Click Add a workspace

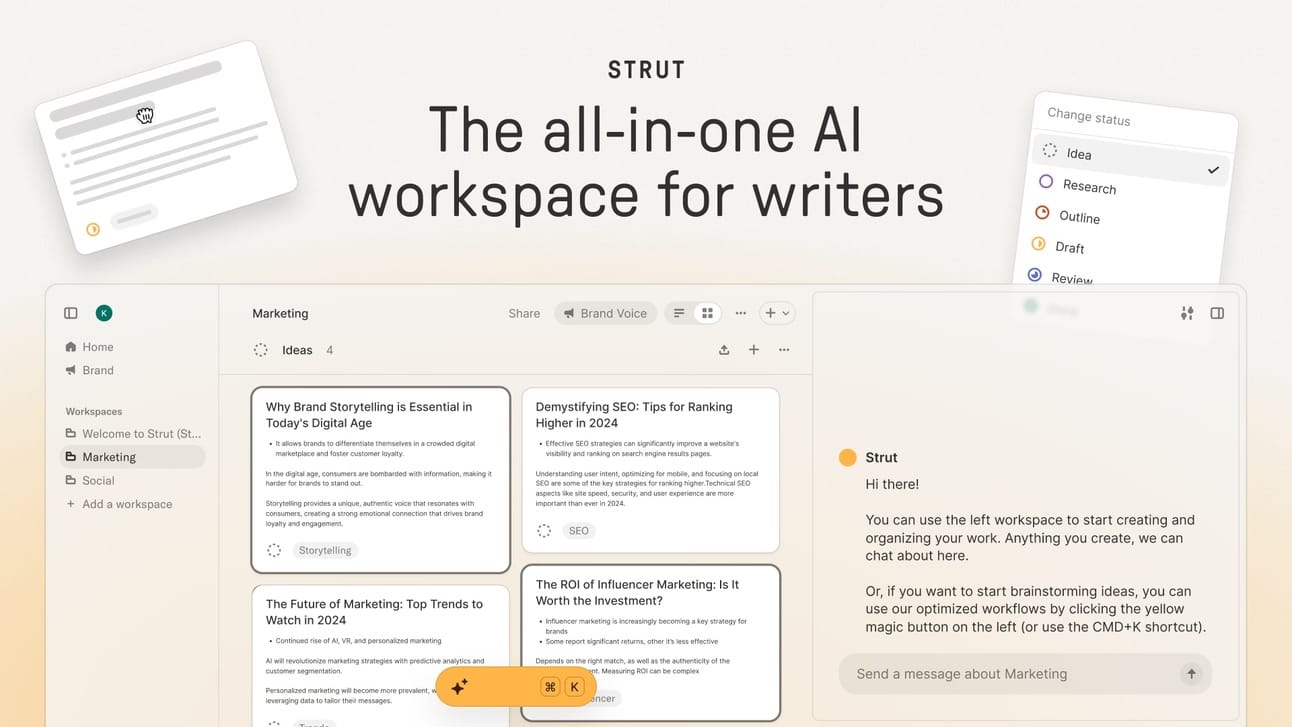pyautogui.click(x=119, y=504)
